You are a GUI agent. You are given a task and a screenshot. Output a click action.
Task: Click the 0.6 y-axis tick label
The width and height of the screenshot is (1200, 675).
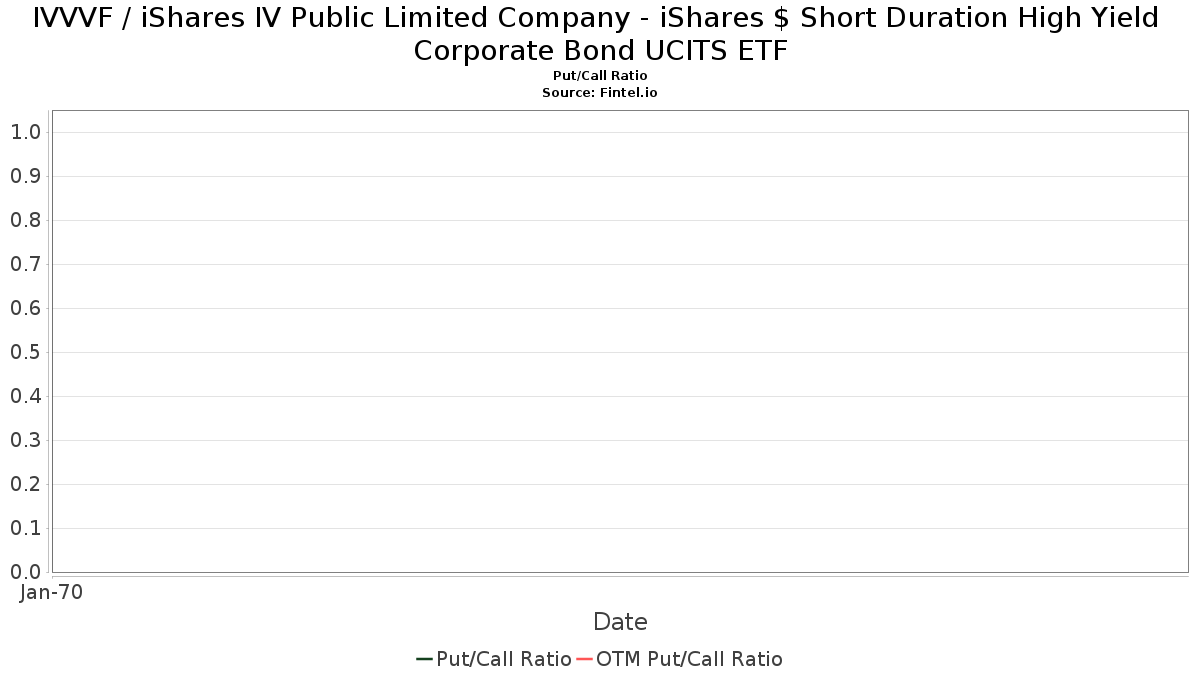[25, 308]
